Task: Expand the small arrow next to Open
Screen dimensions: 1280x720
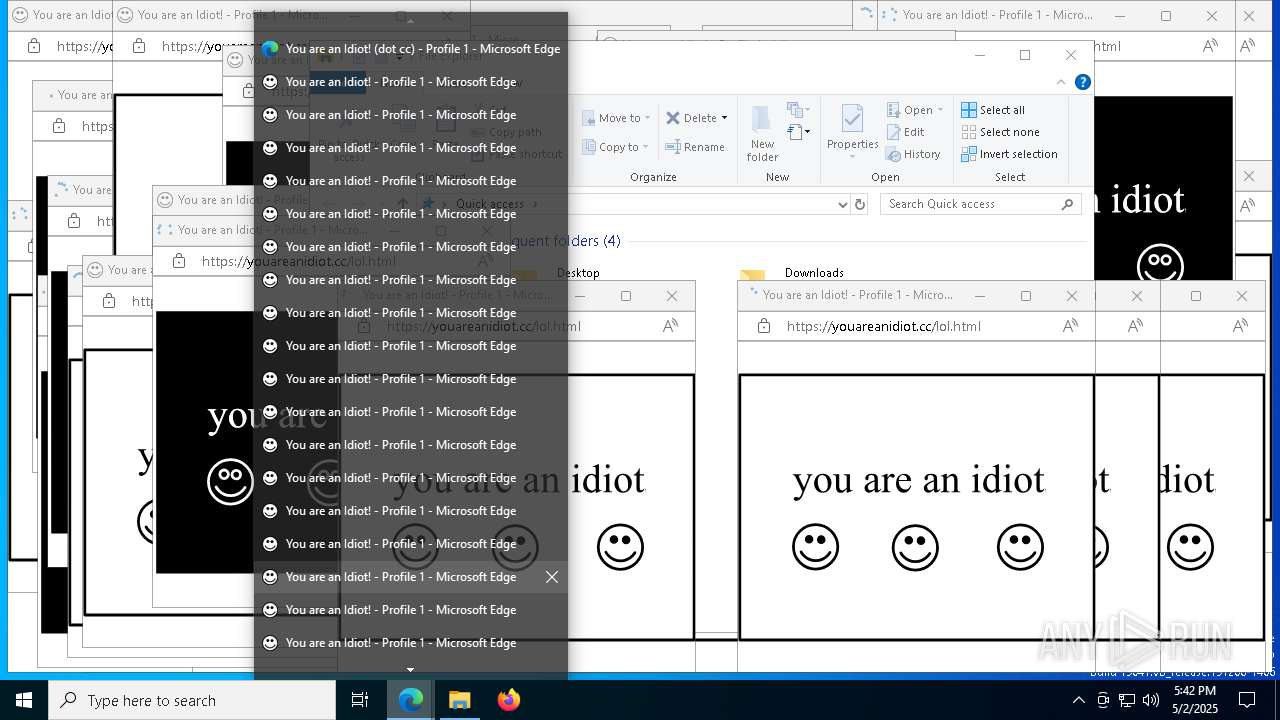Action: click(x=941, y=110)
